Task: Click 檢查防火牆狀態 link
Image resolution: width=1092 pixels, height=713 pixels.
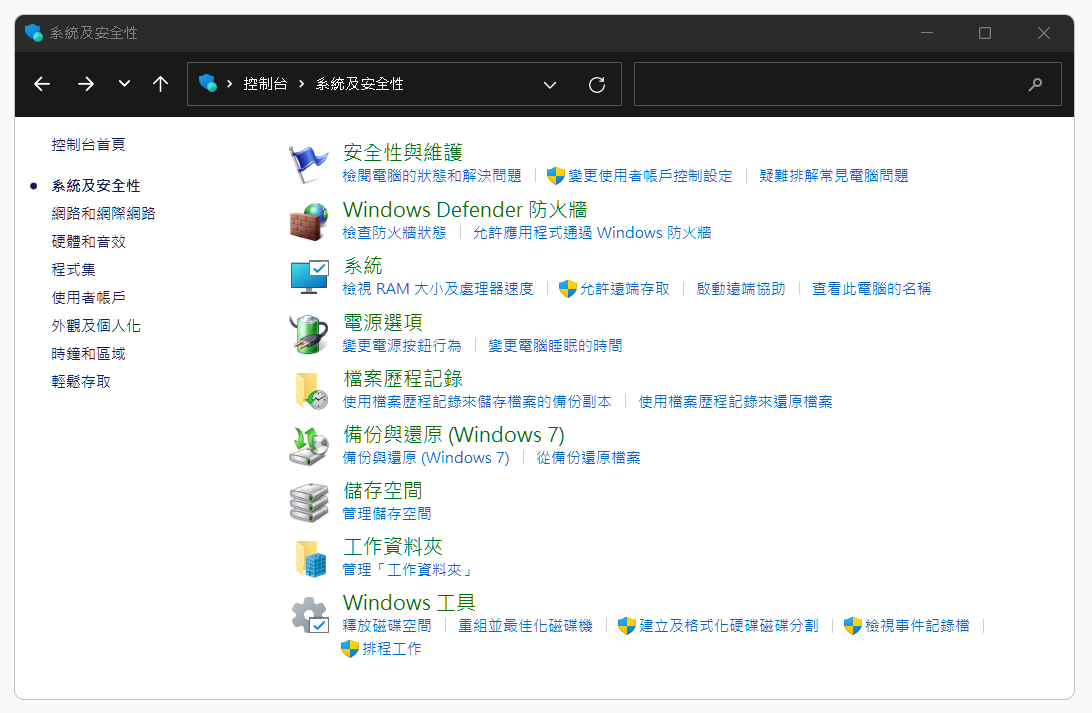Action: pyautogui.click(x=394, y=233)
